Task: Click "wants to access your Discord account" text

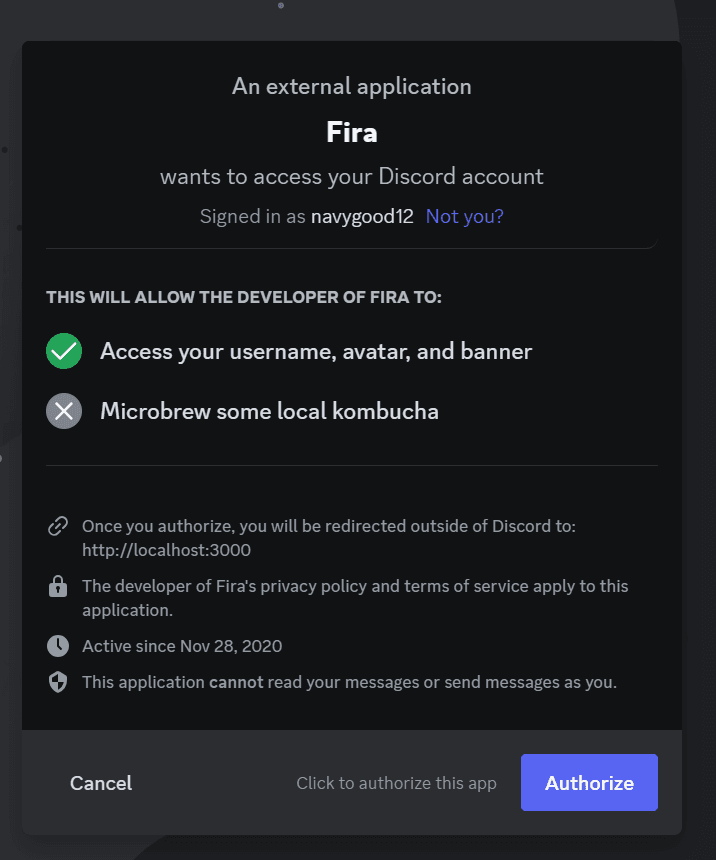Action: pos(352,177)
